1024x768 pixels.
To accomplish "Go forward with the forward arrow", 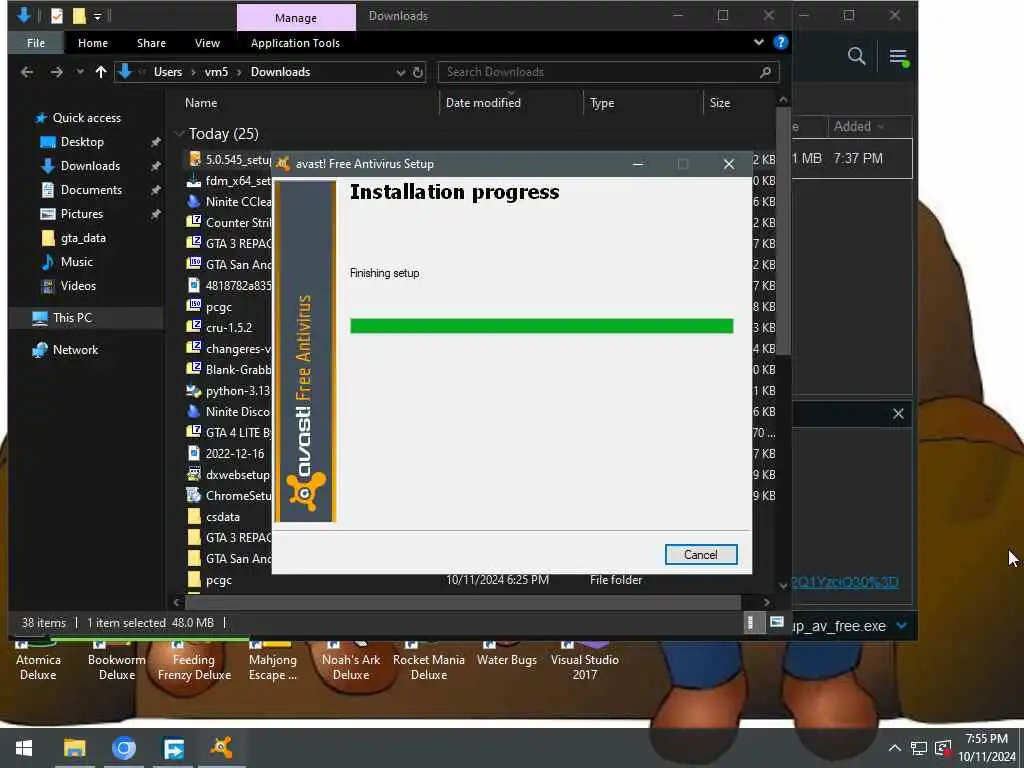I will click(57, 72).
